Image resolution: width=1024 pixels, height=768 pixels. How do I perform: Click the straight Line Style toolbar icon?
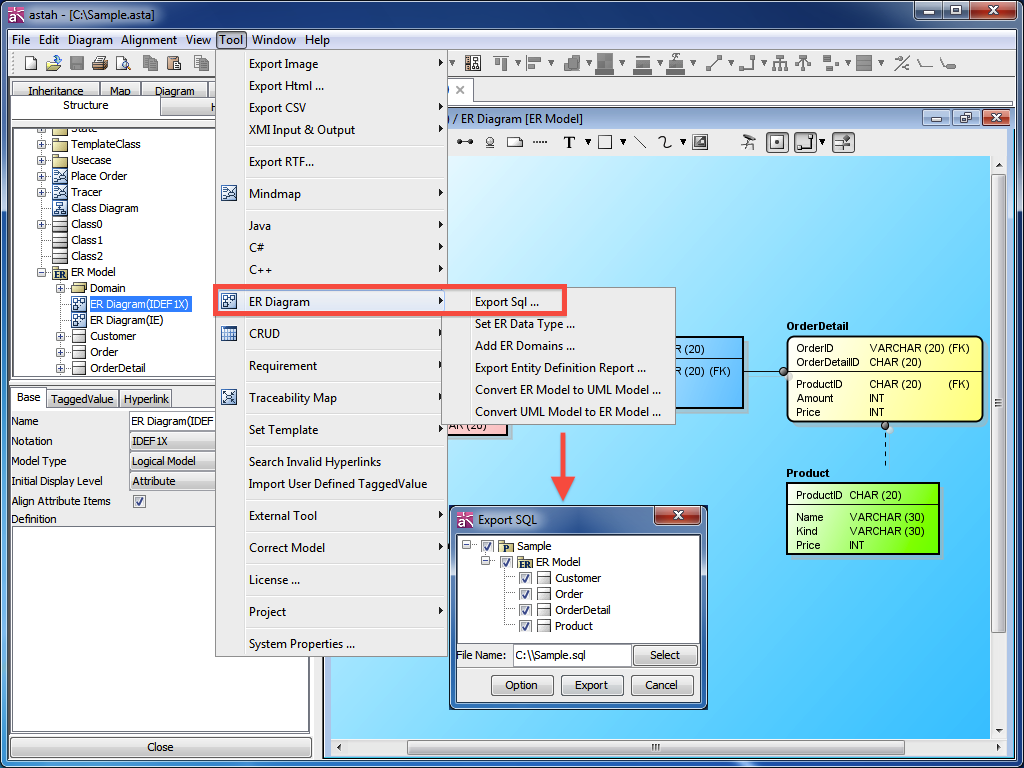coord(714,63)
